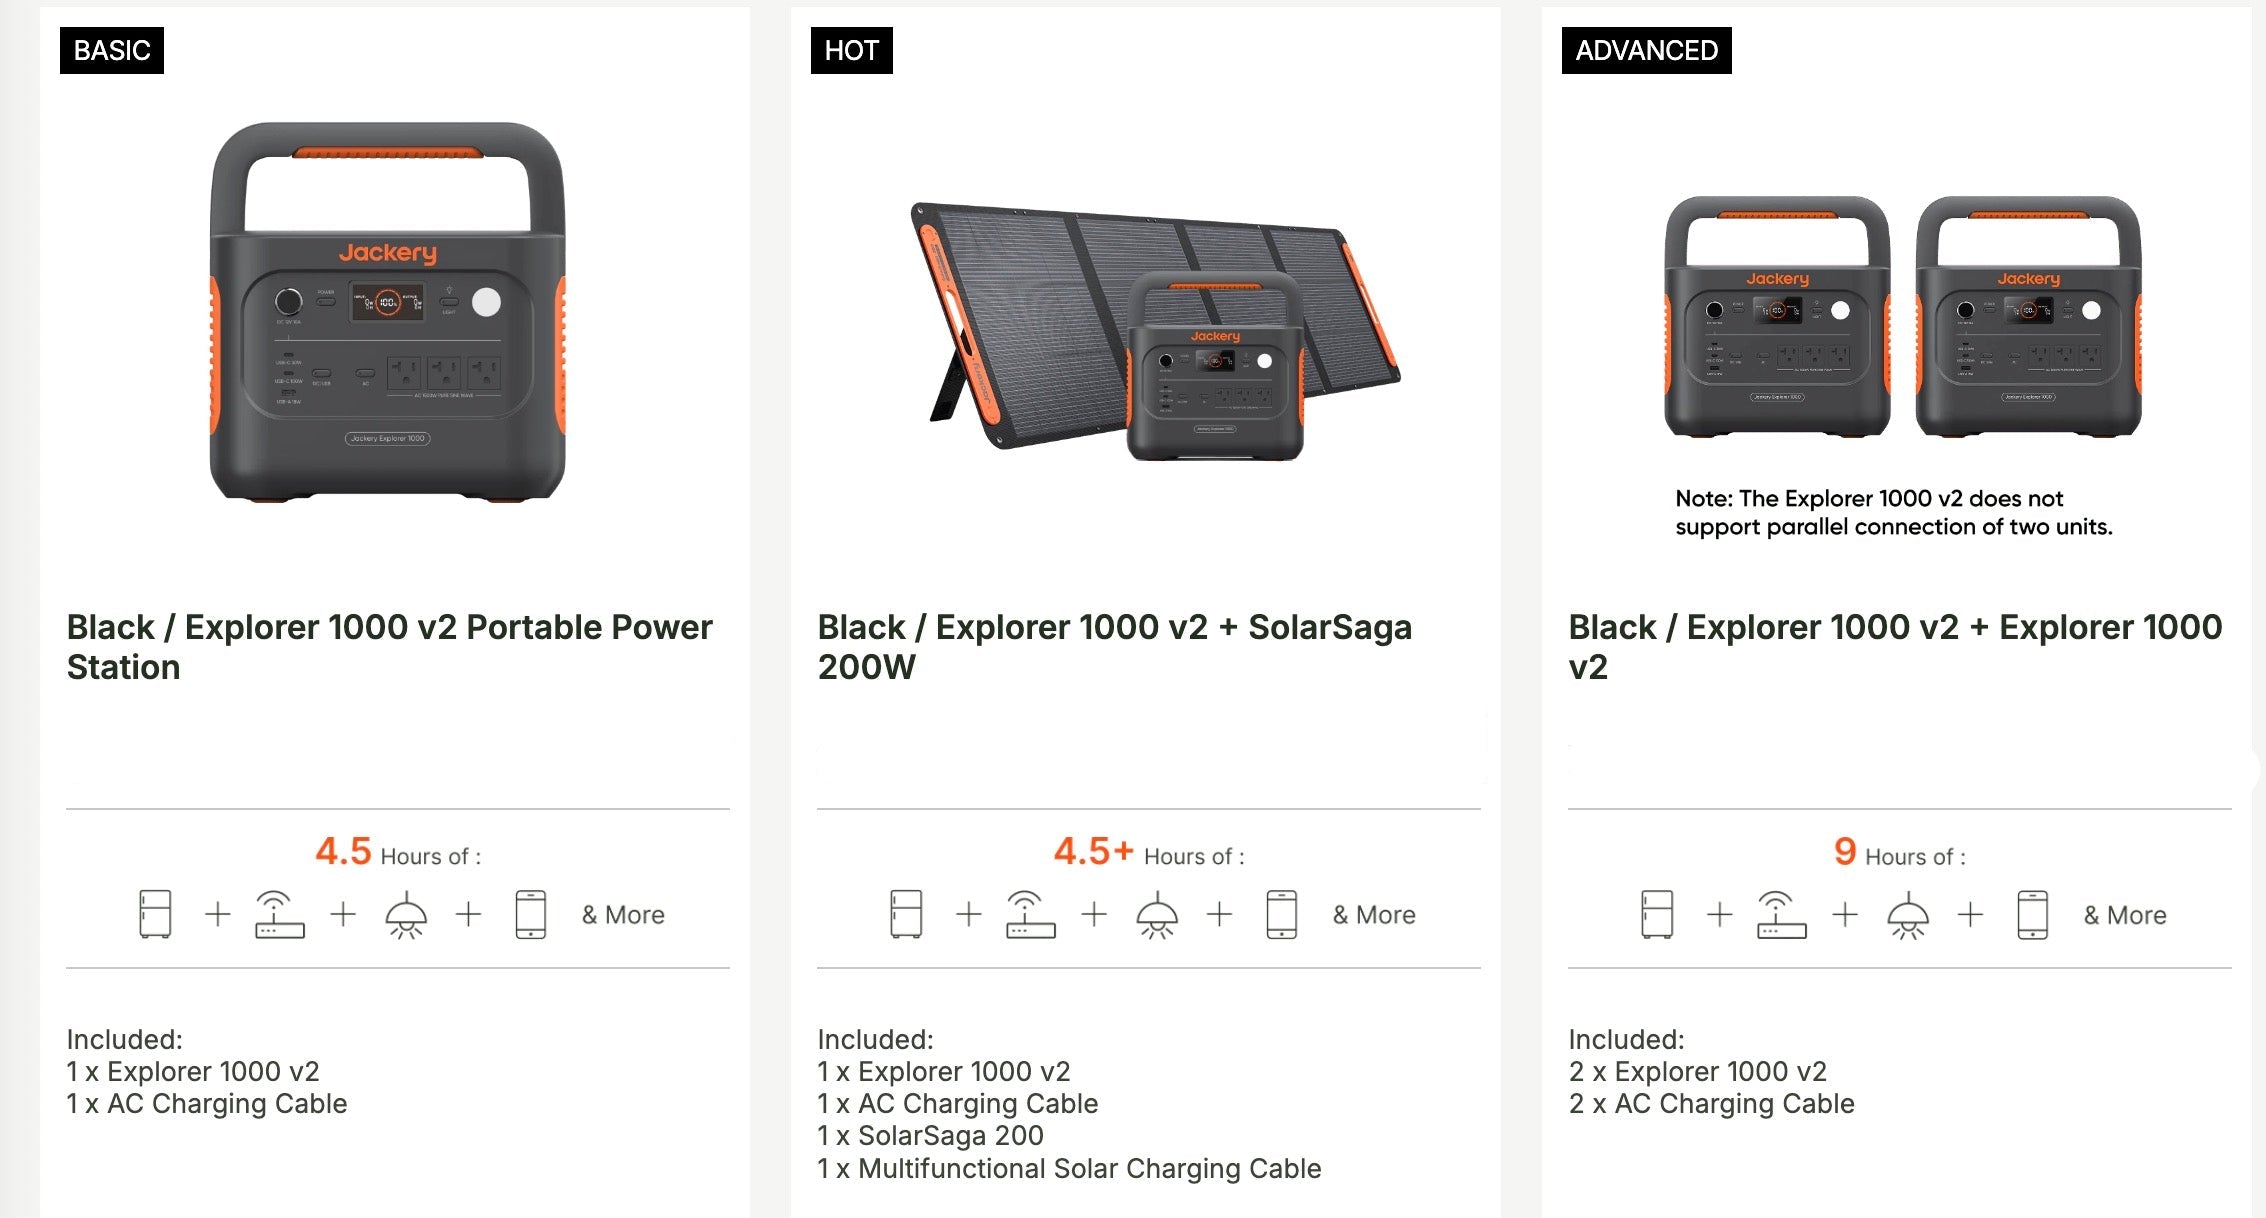Open Explorer 1000 v2 Portable Power Station title

pos(389,647)
